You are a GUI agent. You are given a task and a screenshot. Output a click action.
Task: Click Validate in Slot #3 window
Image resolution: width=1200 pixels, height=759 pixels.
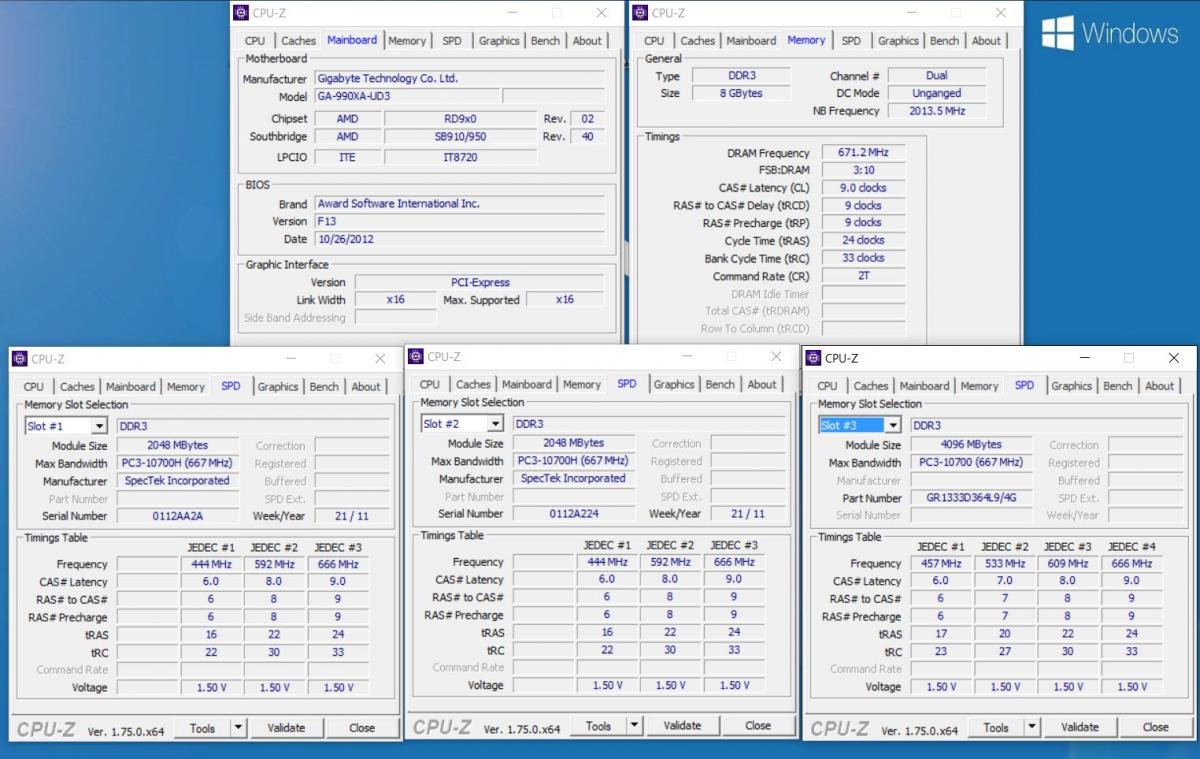[x=1080, y=727]
